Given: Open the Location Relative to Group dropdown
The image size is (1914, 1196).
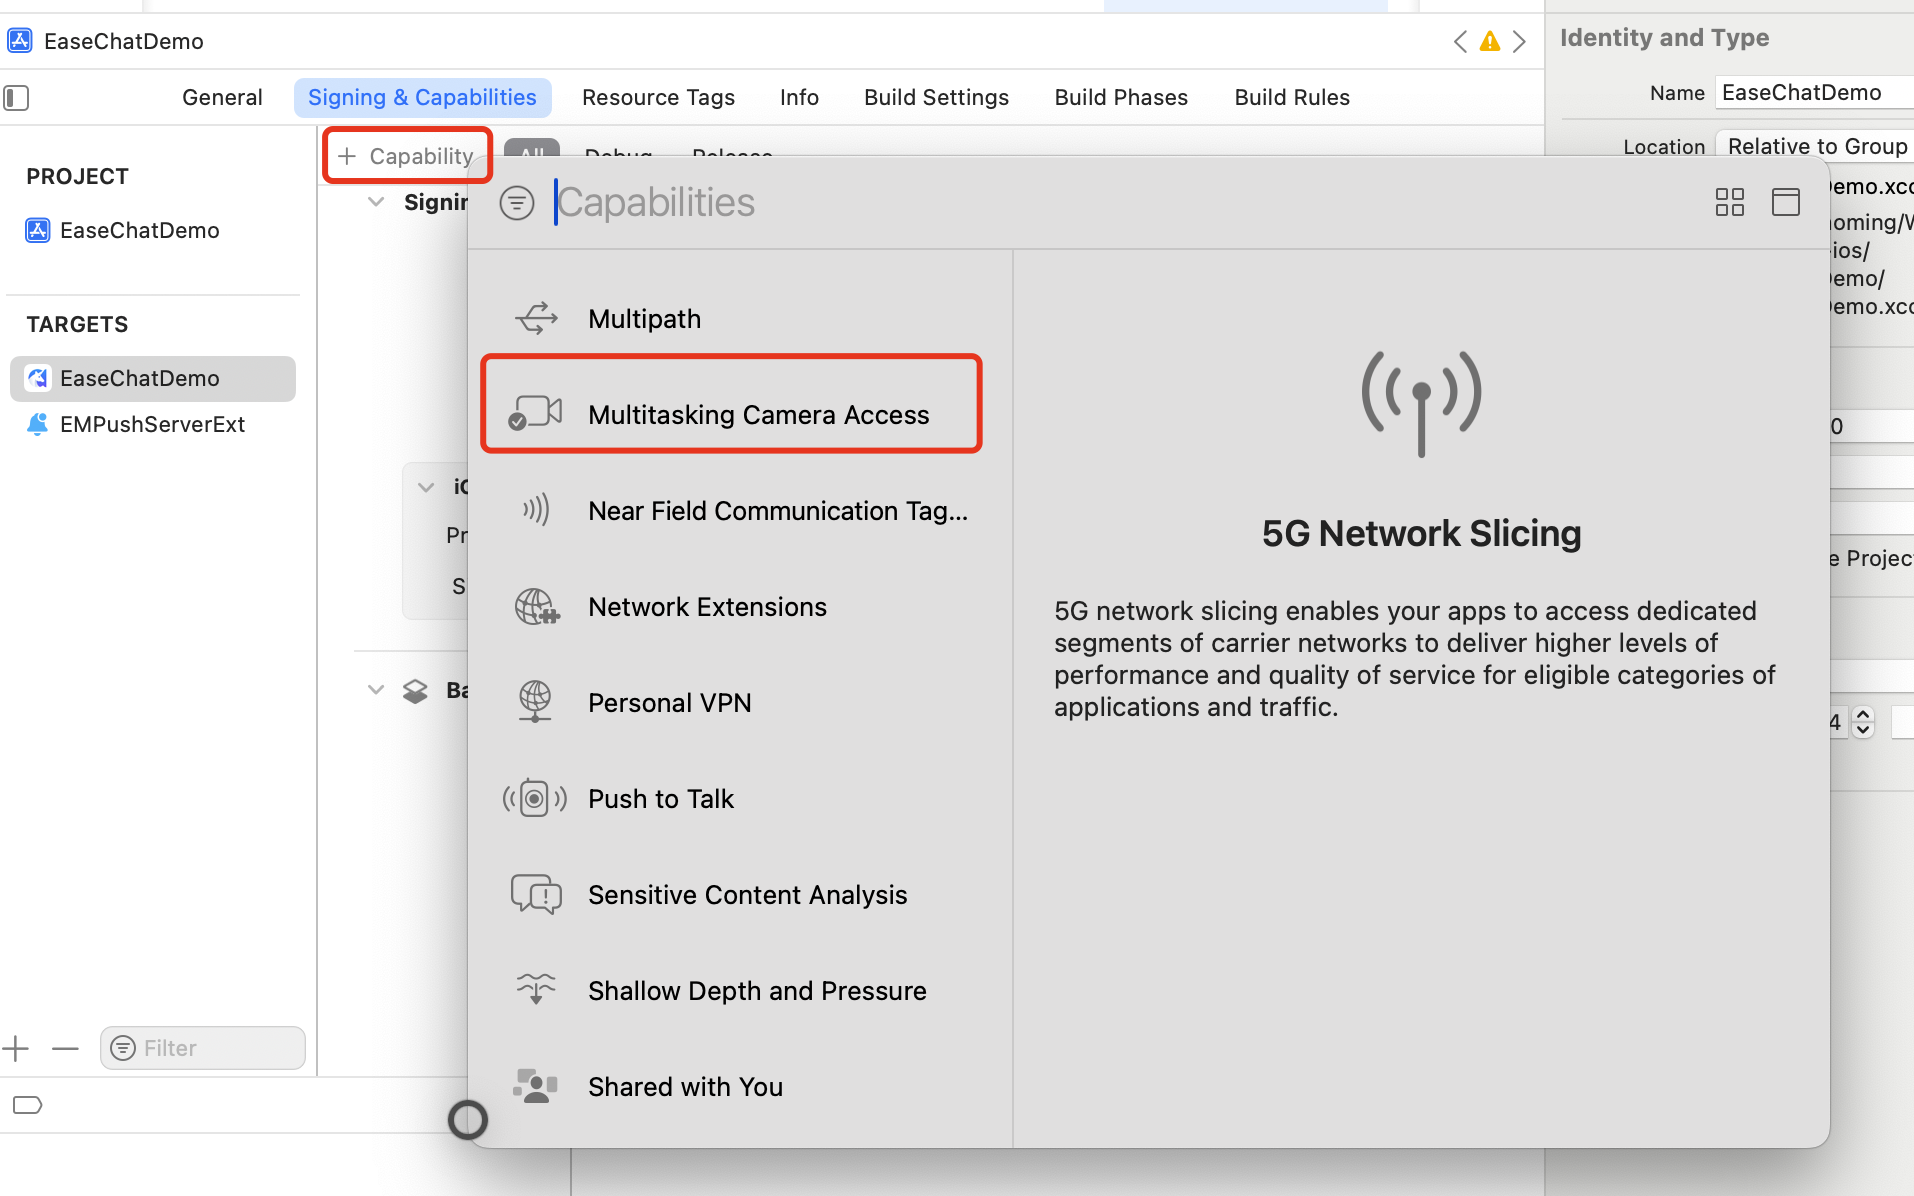Looking at the screenshot, I should (x=1815, y=146).
